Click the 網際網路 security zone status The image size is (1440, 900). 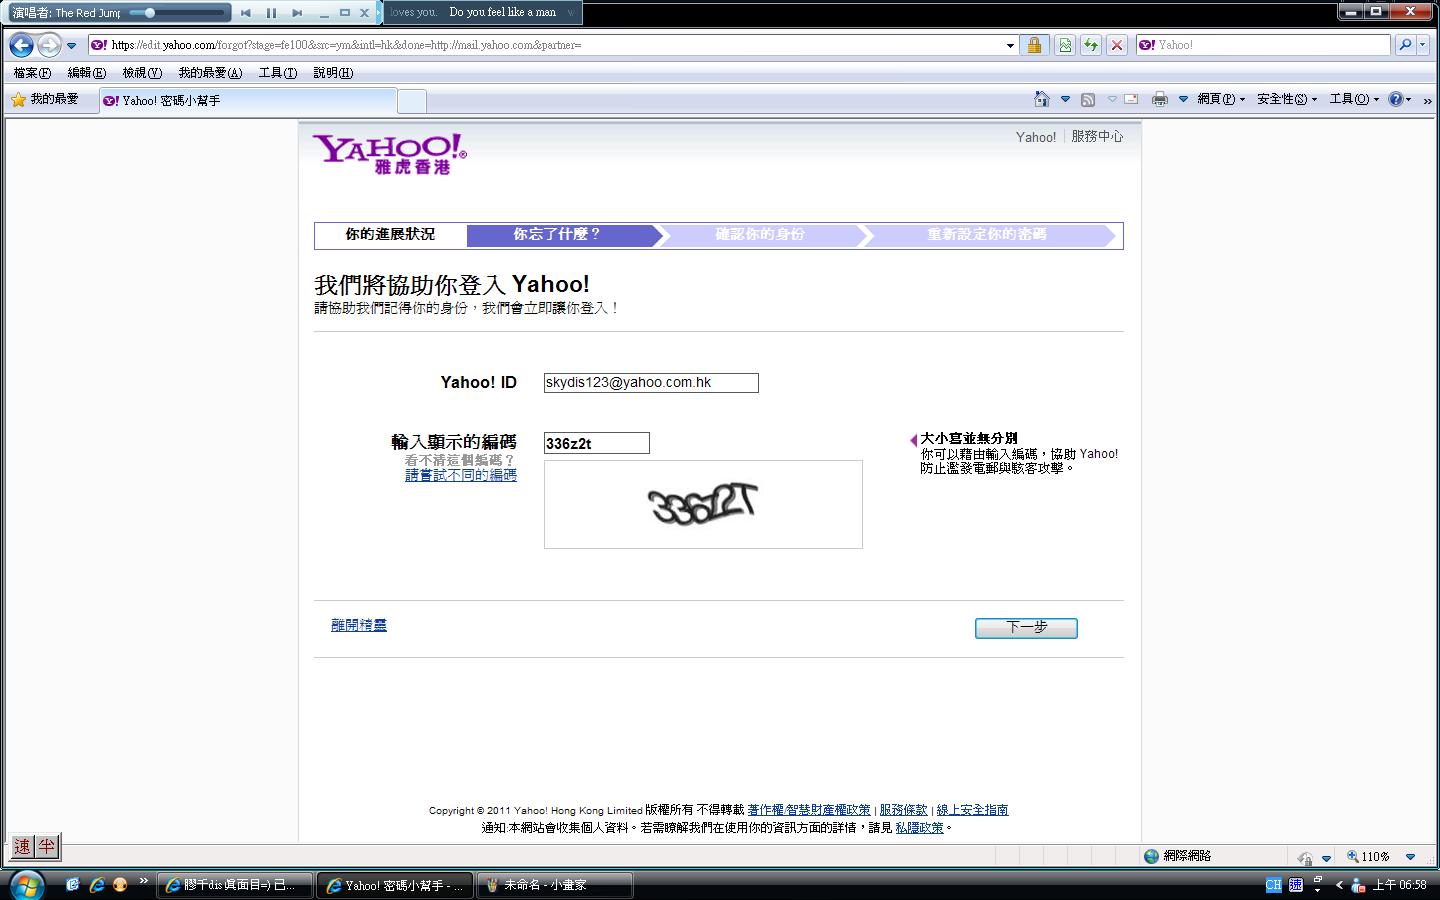[x=1178, y=856]
